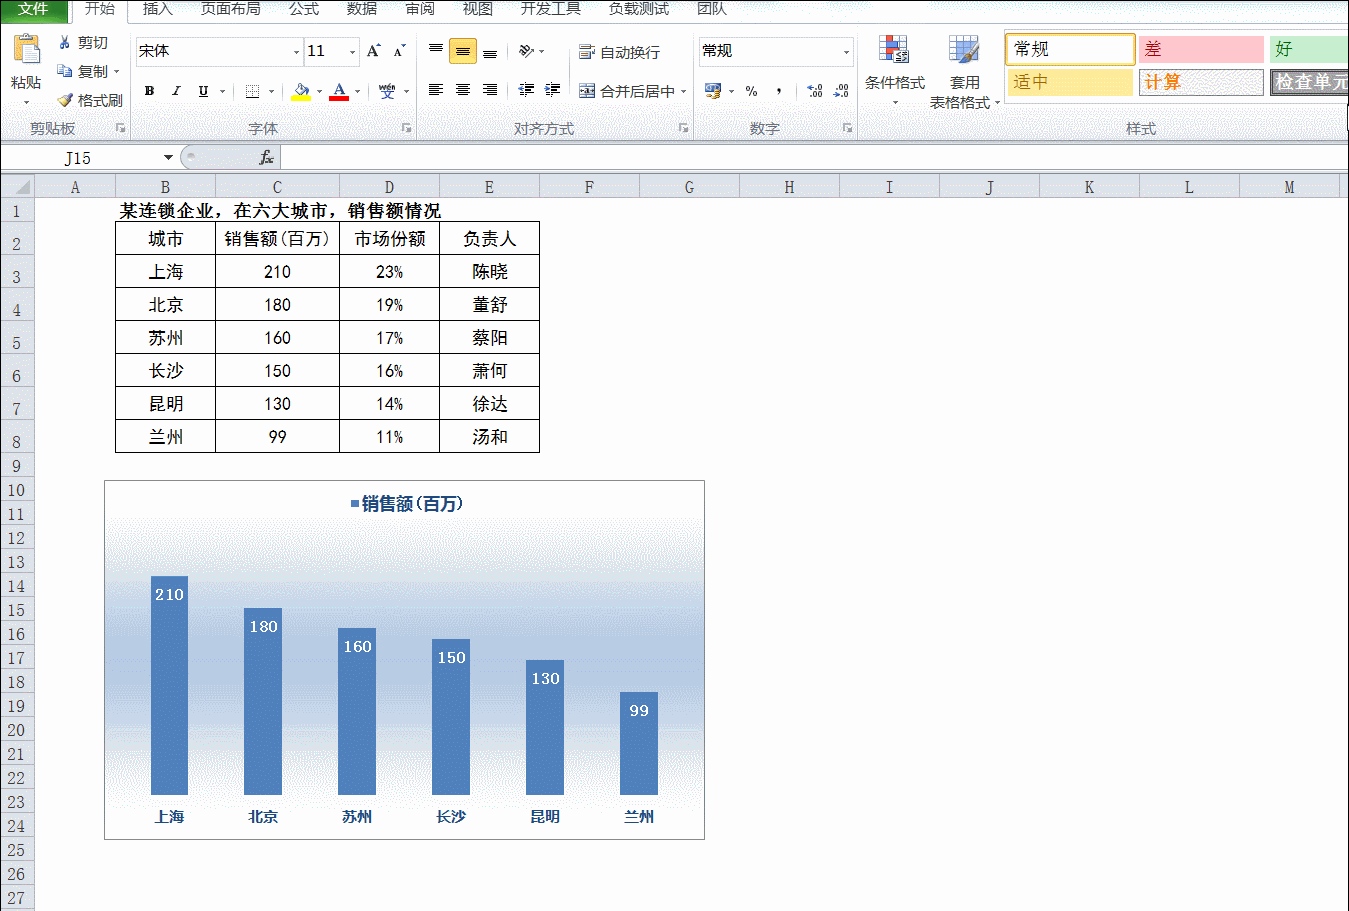Open the accounting number format icon

pos(713,91)
